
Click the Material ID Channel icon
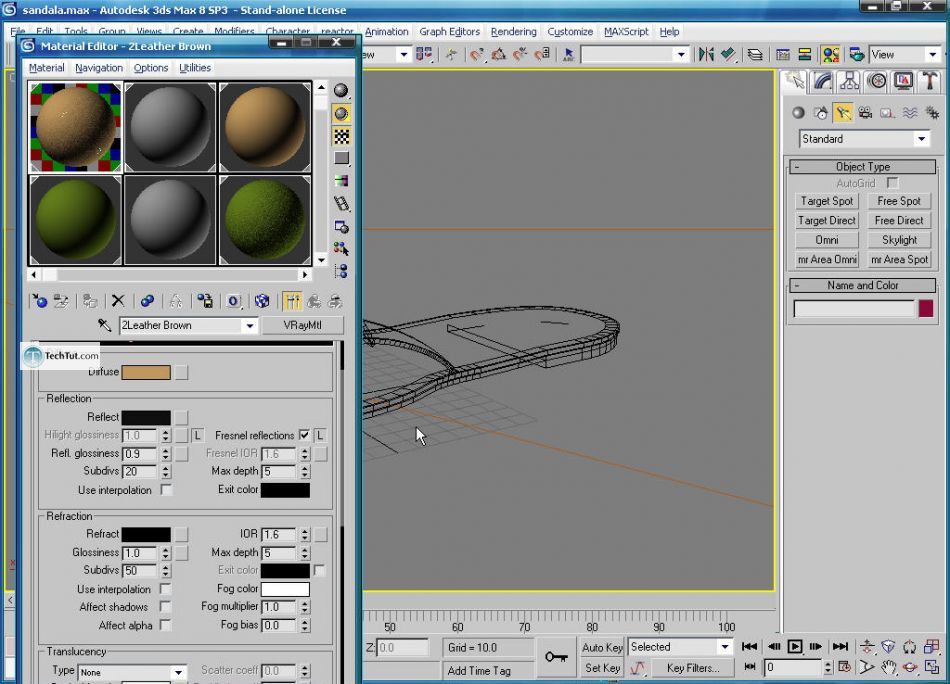pos(233,300)
